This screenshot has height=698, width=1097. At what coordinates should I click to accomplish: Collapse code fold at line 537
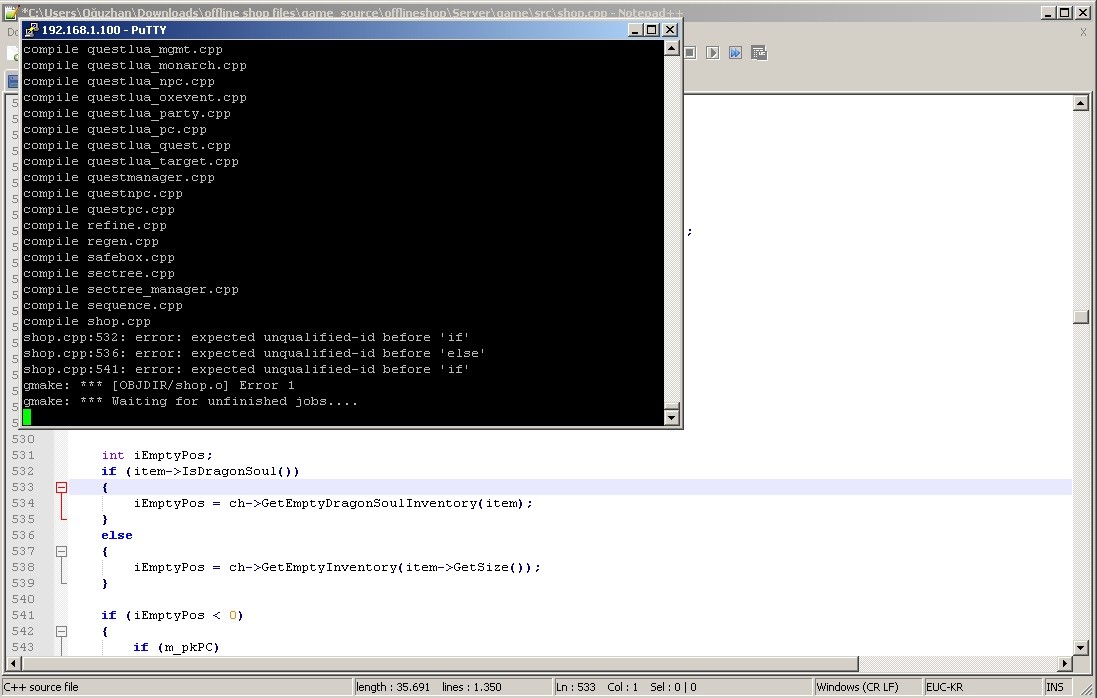pyautogui.click(x=62, y=551)
